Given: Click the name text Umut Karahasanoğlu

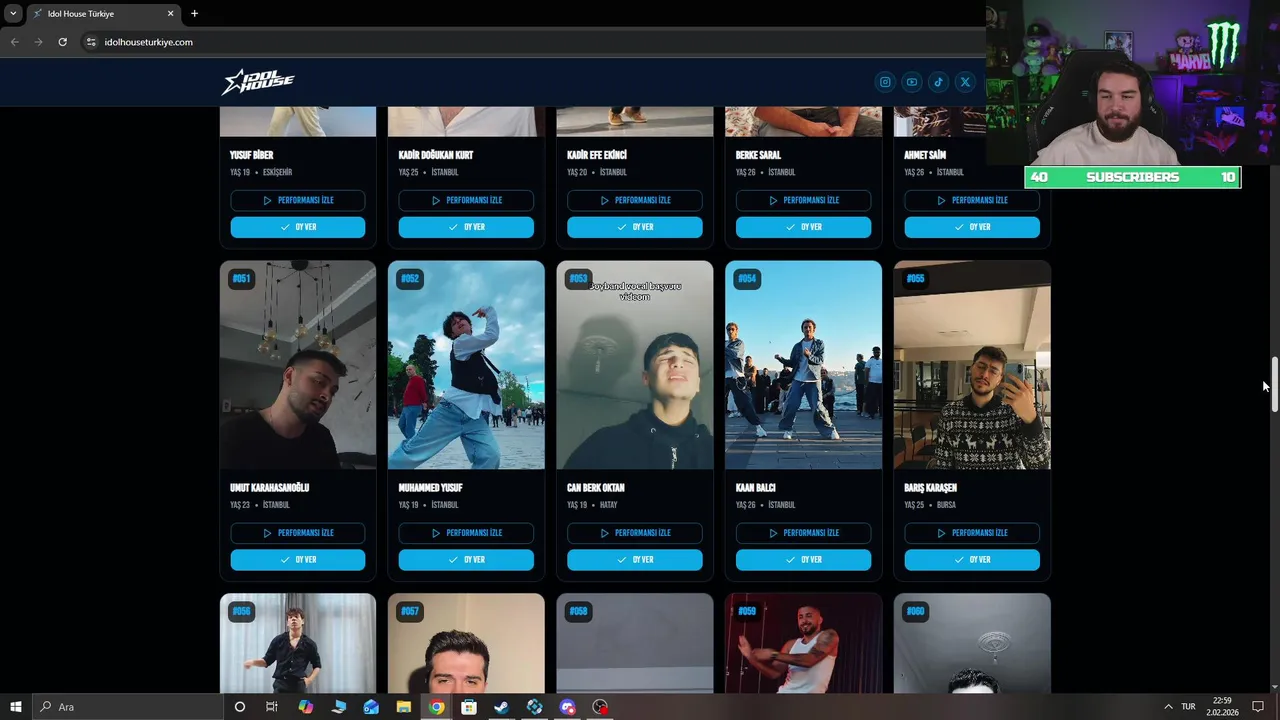Looking at the screenshot, I should [270, 488].
